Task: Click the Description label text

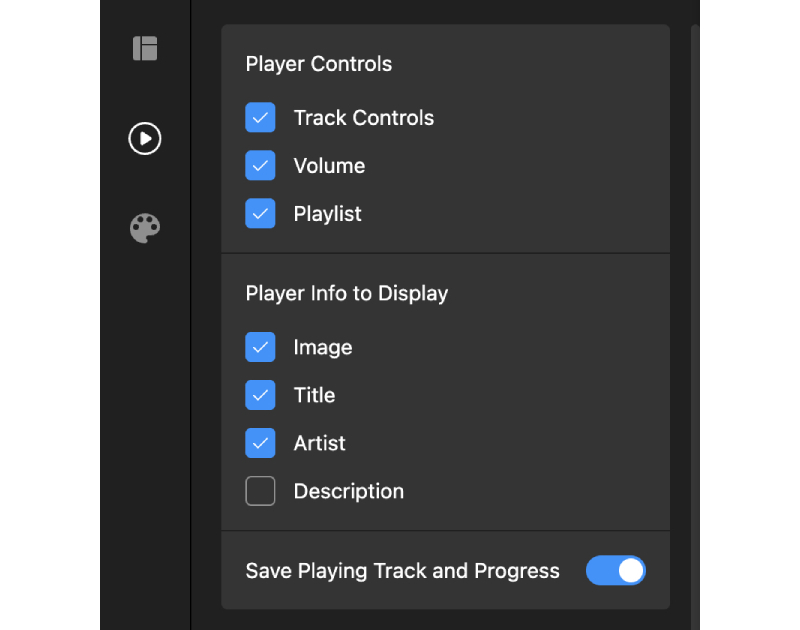Action: point(348,491)
